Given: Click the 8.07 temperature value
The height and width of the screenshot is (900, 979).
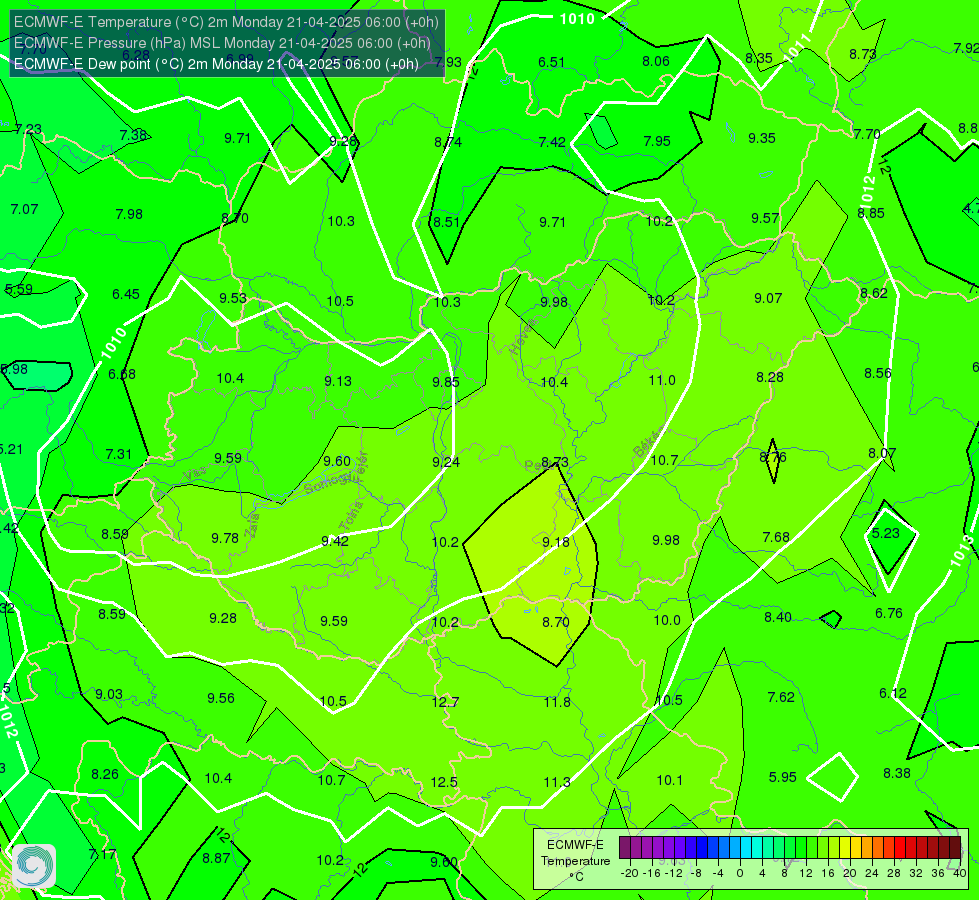Looking at the screenshot, I should click(882, 453).
